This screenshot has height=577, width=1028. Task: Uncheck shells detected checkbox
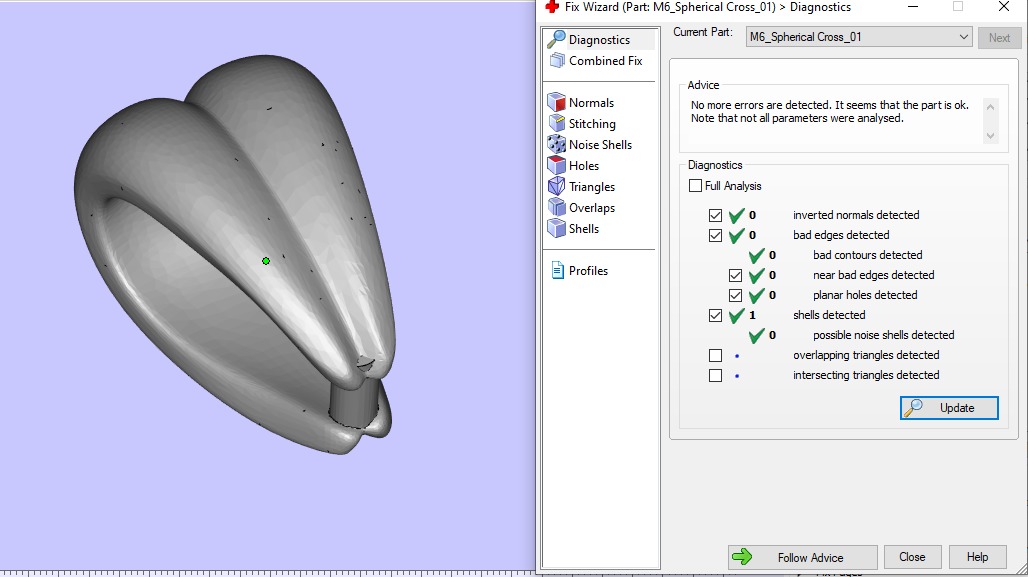[715, 315]
